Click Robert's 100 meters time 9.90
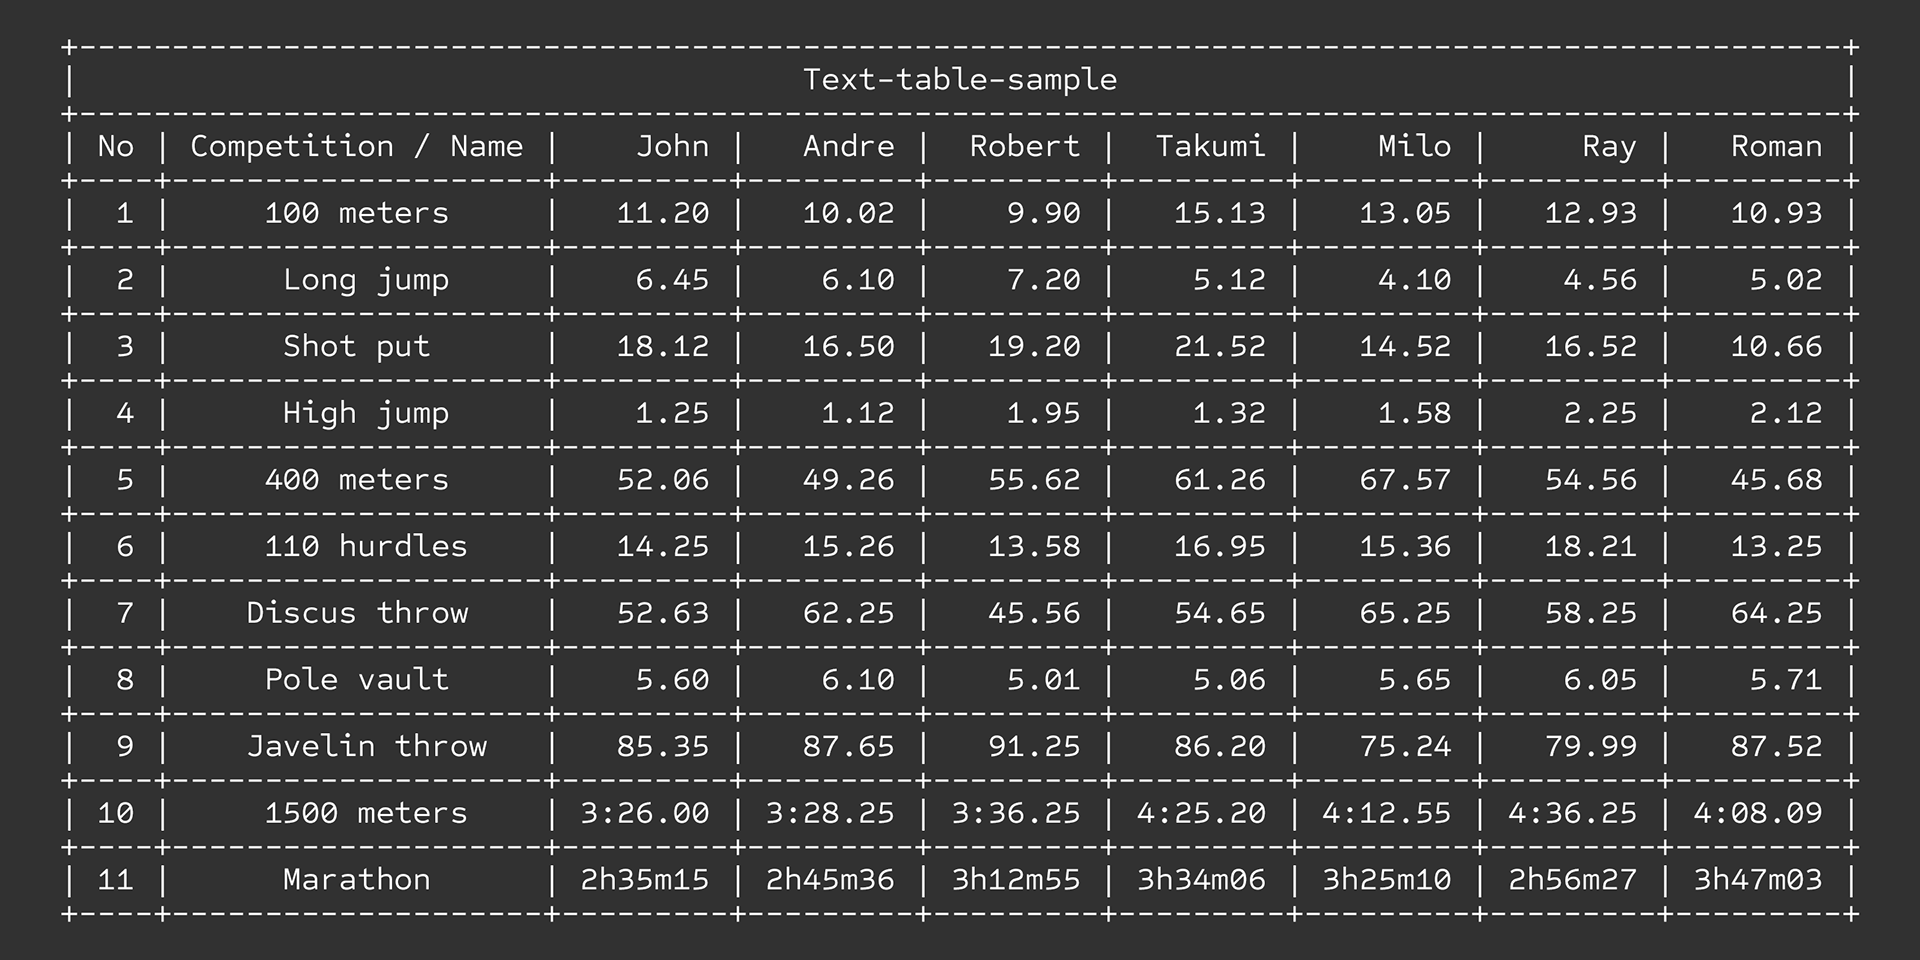 tap(1043, 213)
